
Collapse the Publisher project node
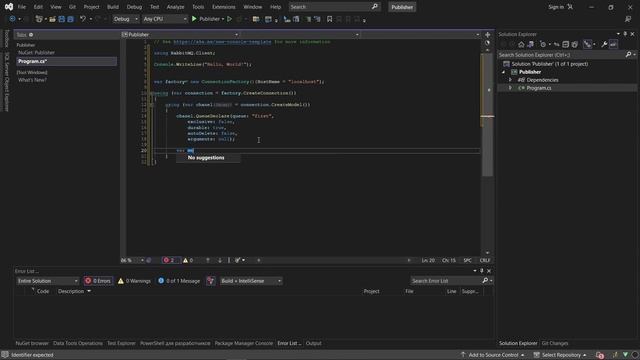503,72
